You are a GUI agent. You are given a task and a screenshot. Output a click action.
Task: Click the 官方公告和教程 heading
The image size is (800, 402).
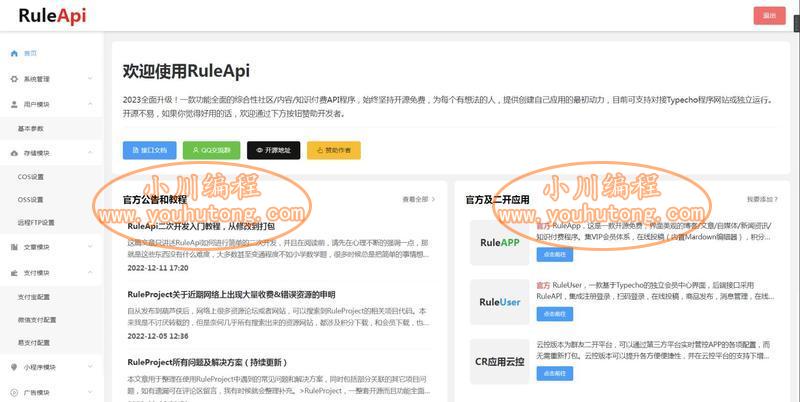(x=155, y=199)
